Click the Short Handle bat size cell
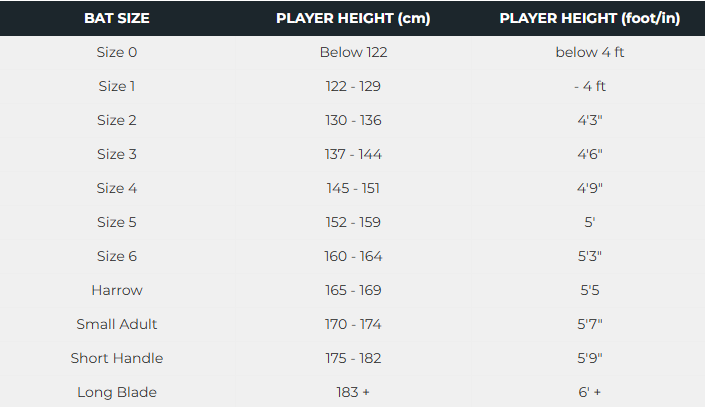The image size is (705, 407). coord(117,358)
